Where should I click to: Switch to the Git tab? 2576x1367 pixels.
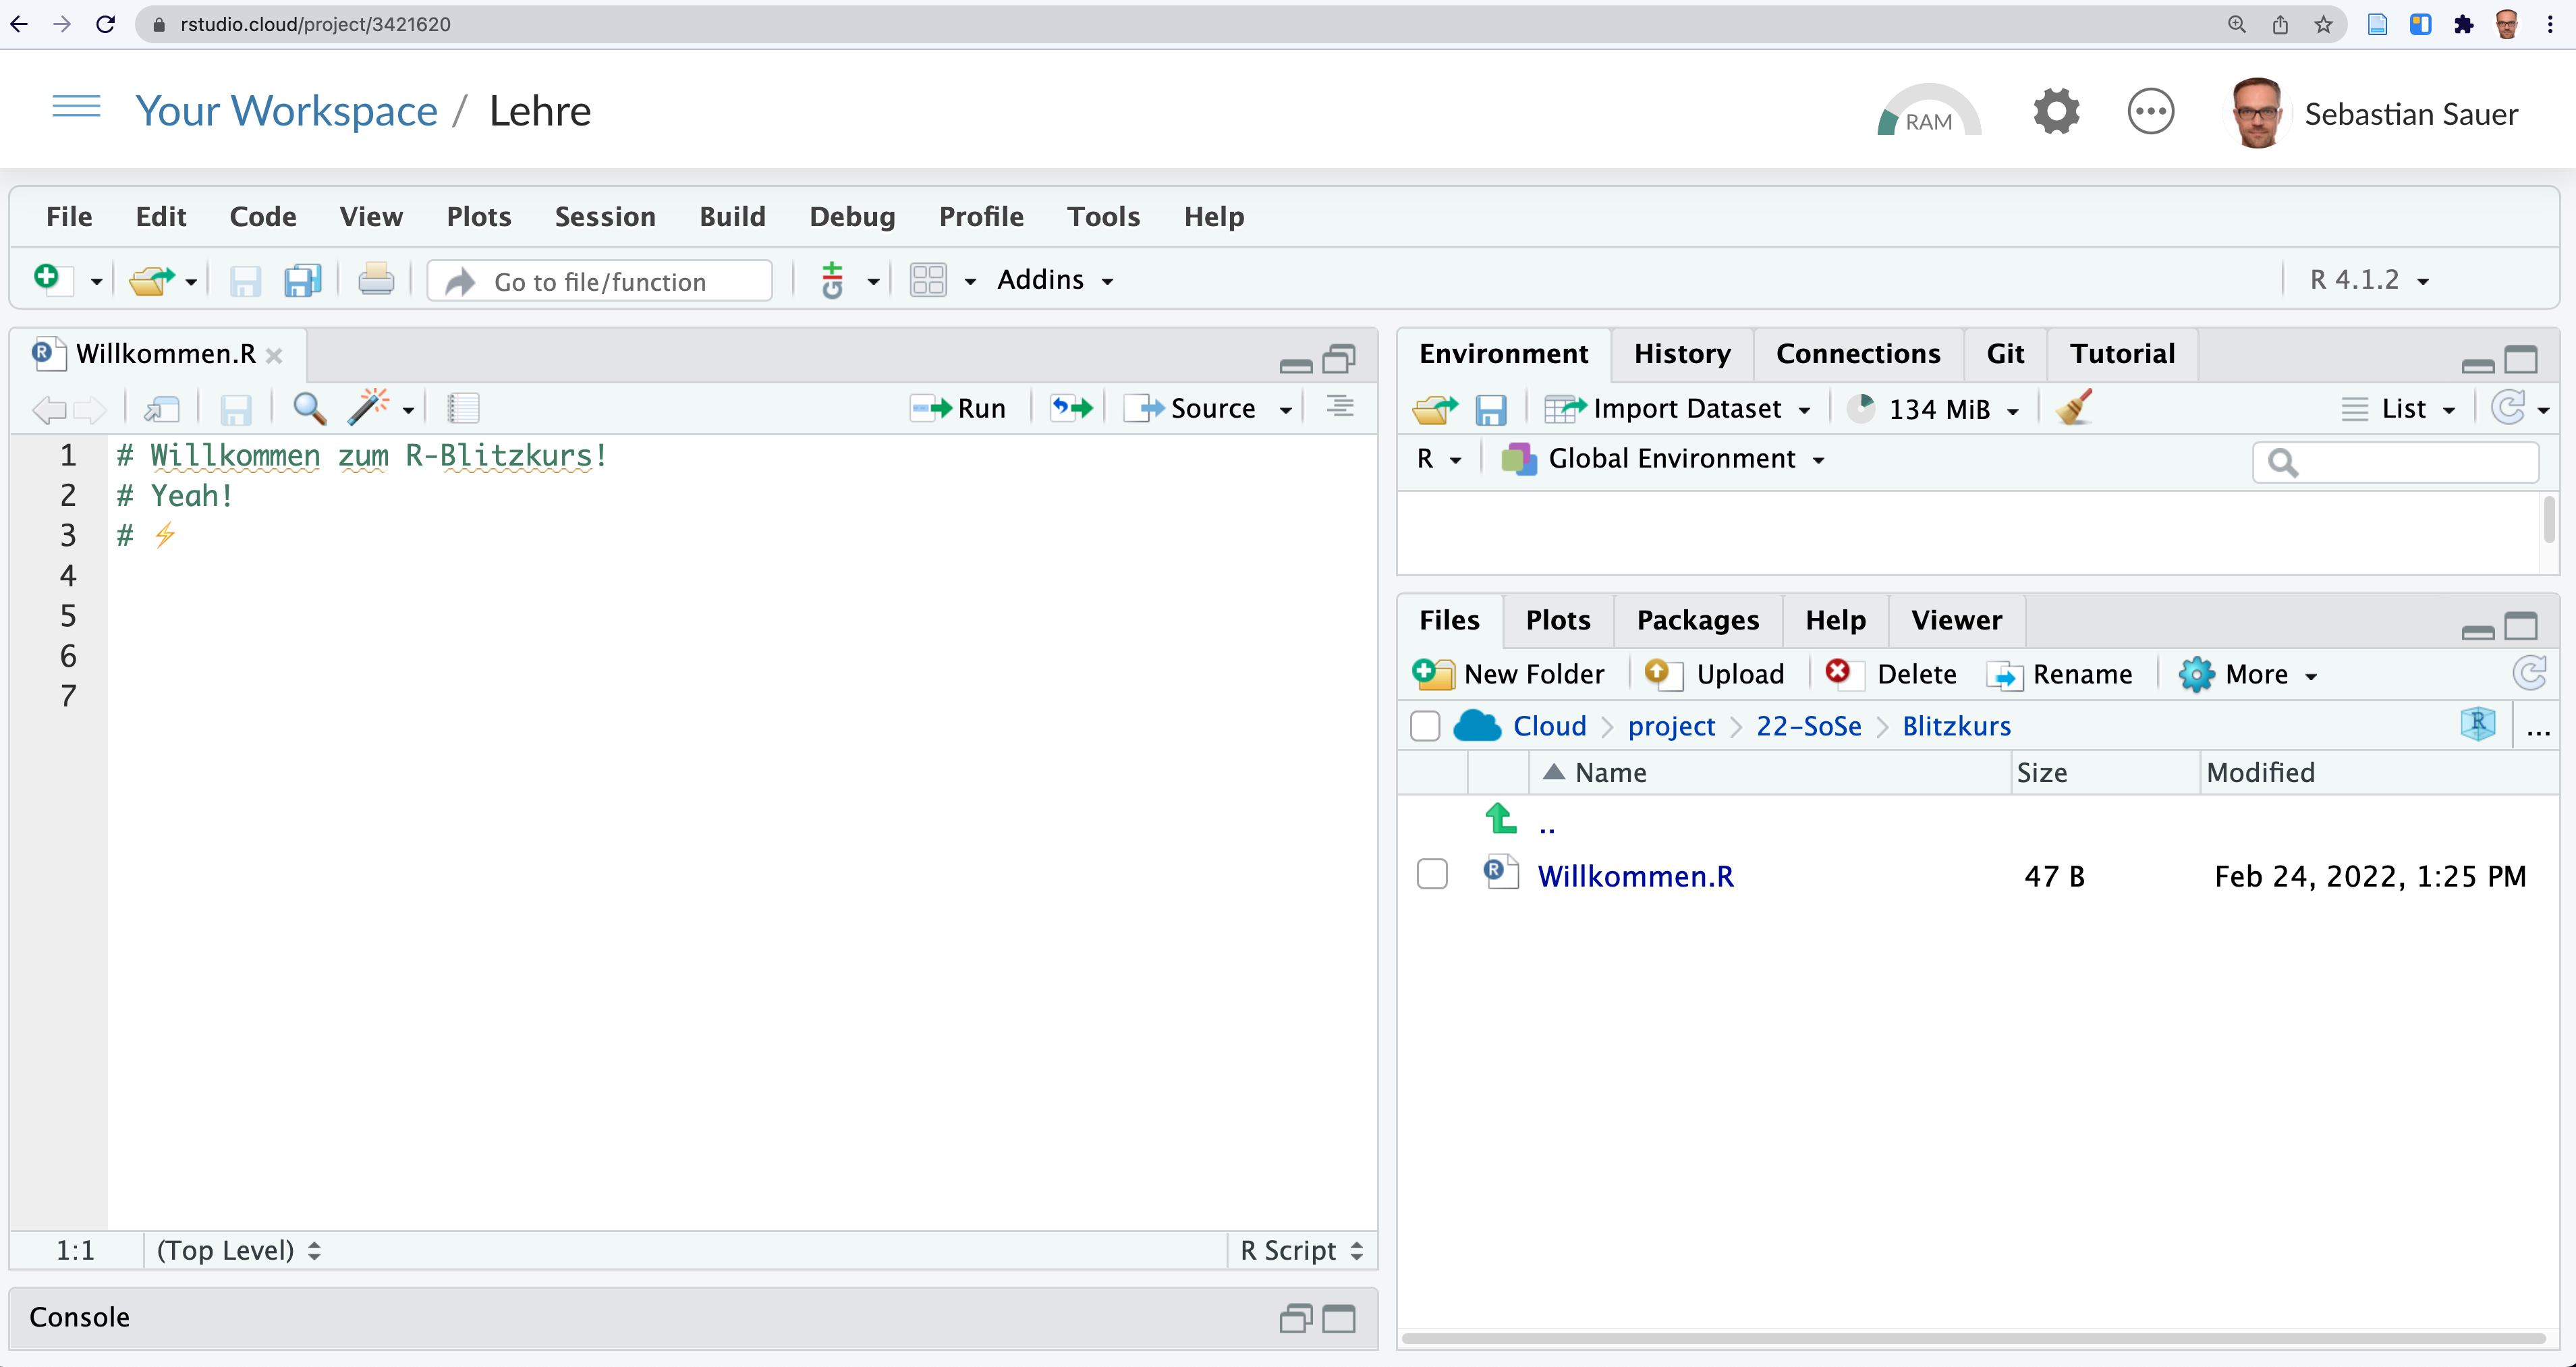tap(2005, 353)
